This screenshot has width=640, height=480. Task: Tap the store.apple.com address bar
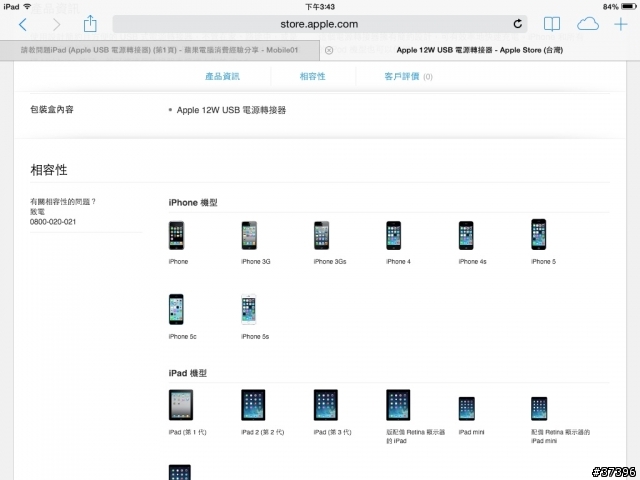tap(320, 24)
